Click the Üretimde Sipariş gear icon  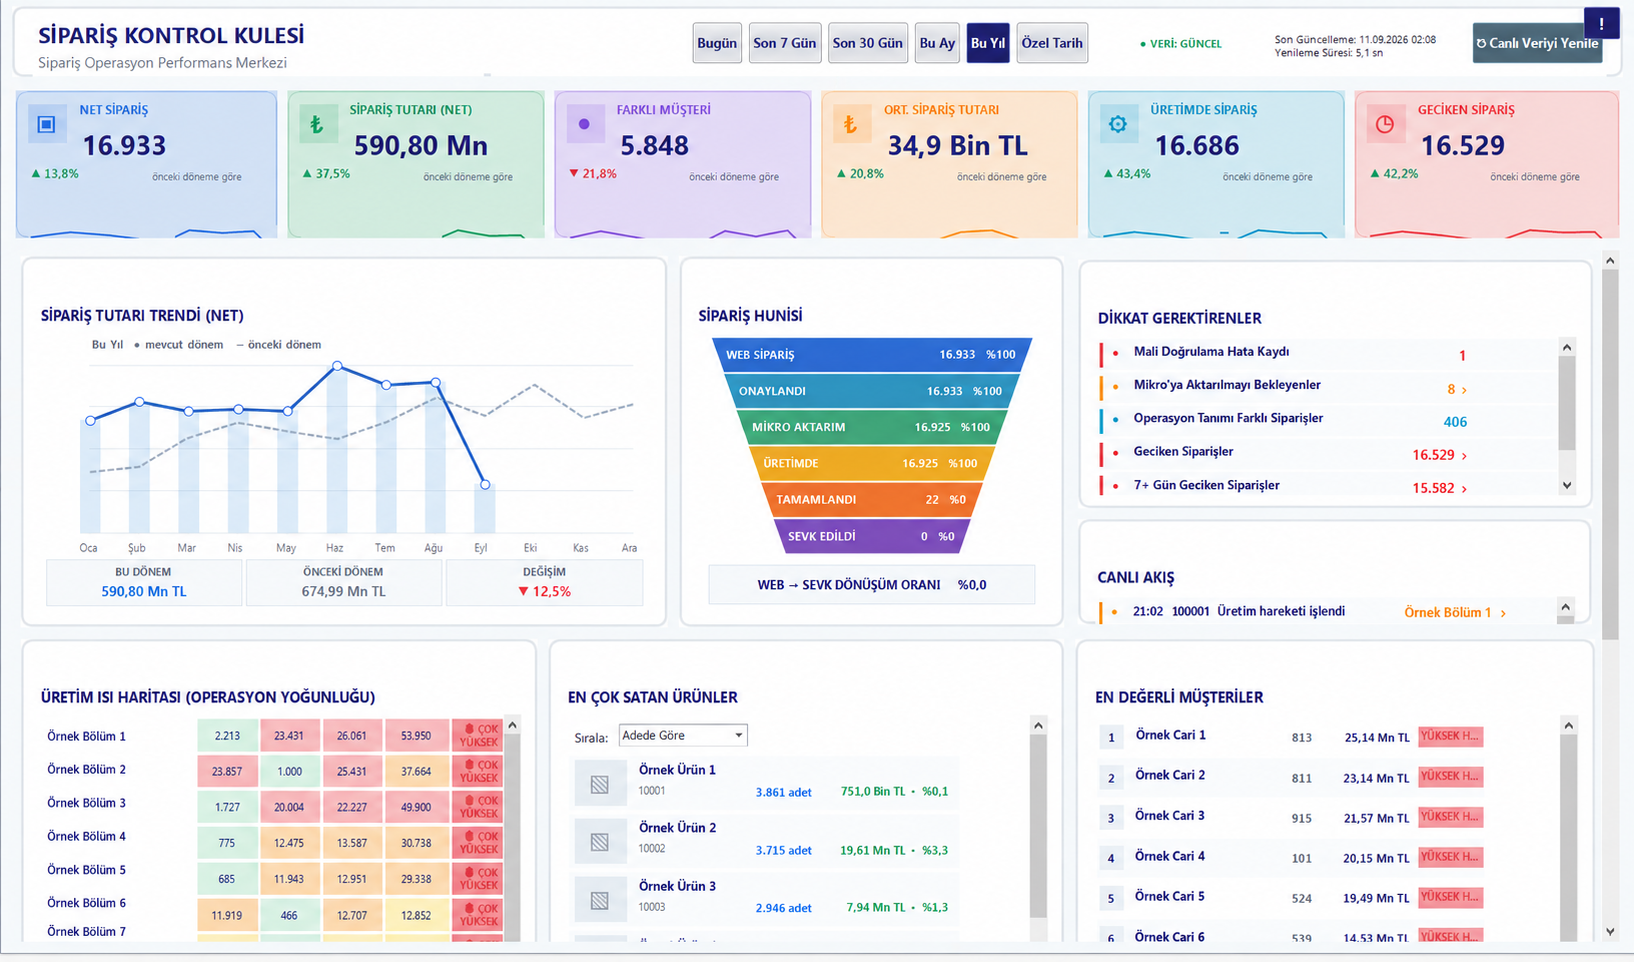coord(1118,124)
